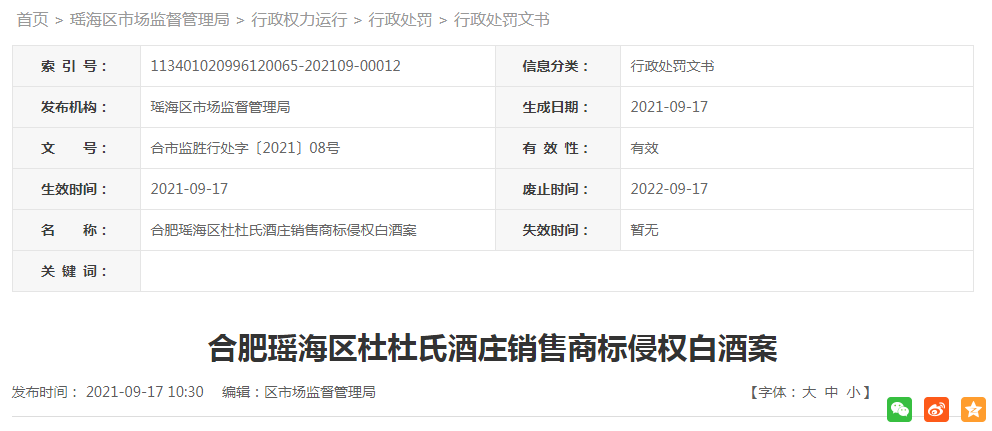Open the 首页 breadcrumb link
992x431 pixels.
[32, 20]
